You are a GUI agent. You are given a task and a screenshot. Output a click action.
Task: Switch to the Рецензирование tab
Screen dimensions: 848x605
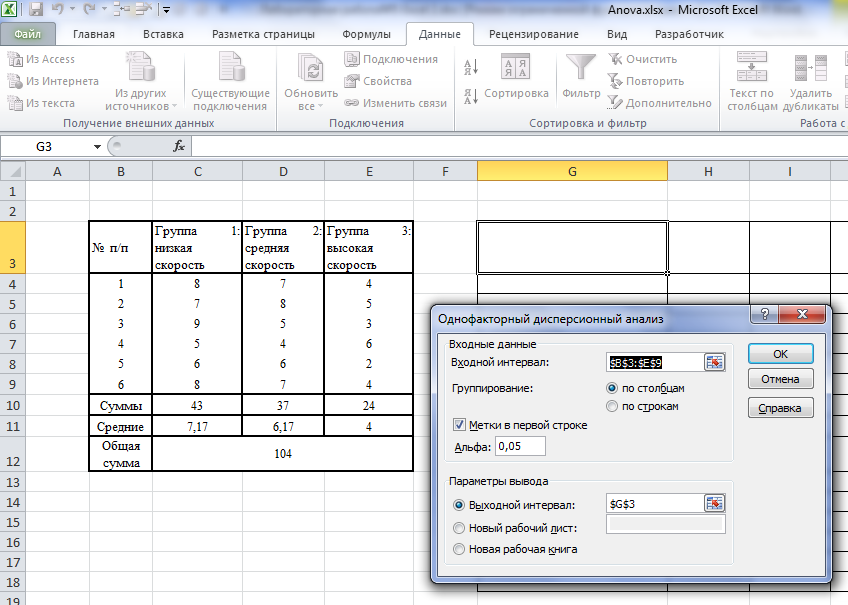(x=534, y=34)
